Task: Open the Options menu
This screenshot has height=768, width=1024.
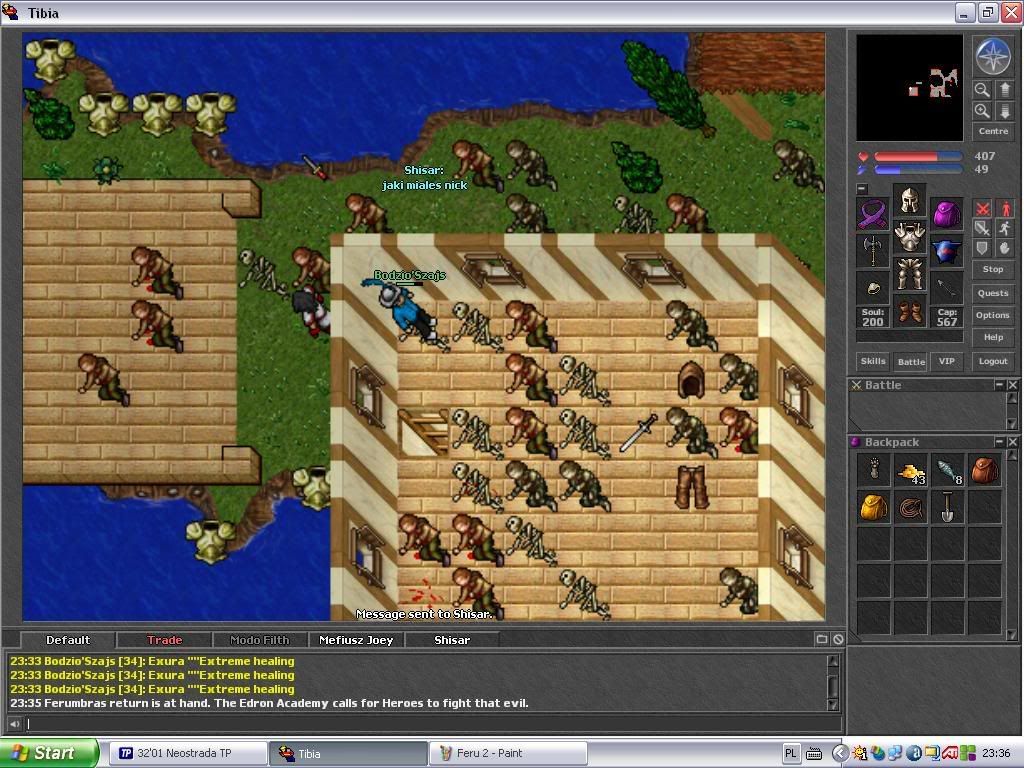Action: (x=993, y=315)
